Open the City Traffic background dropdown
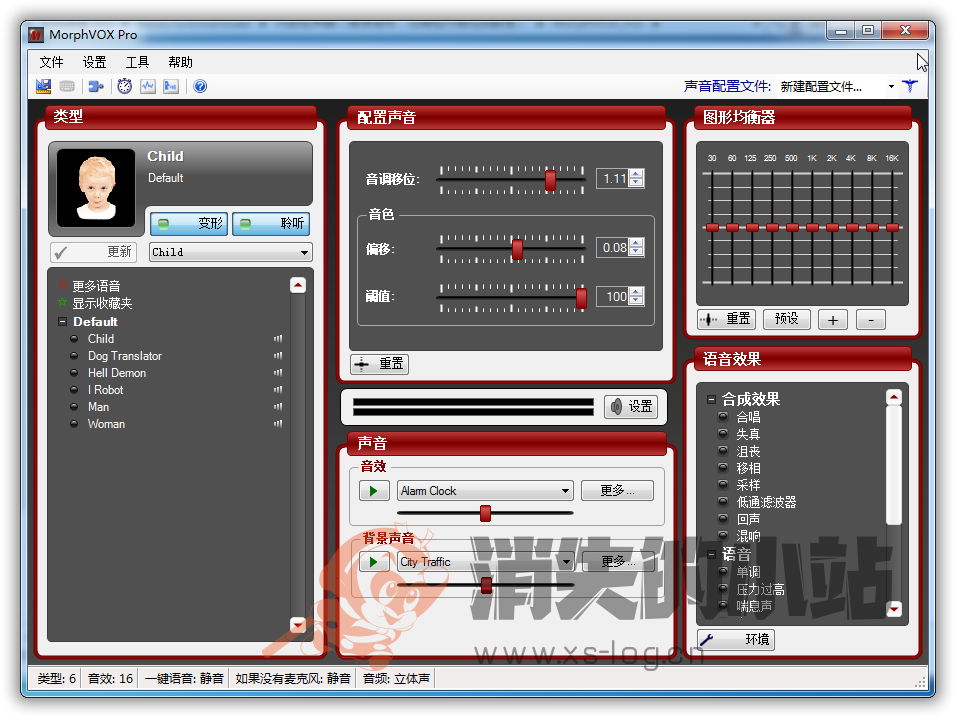The height and width of the screenshot is (718, 956). (485, 561)
